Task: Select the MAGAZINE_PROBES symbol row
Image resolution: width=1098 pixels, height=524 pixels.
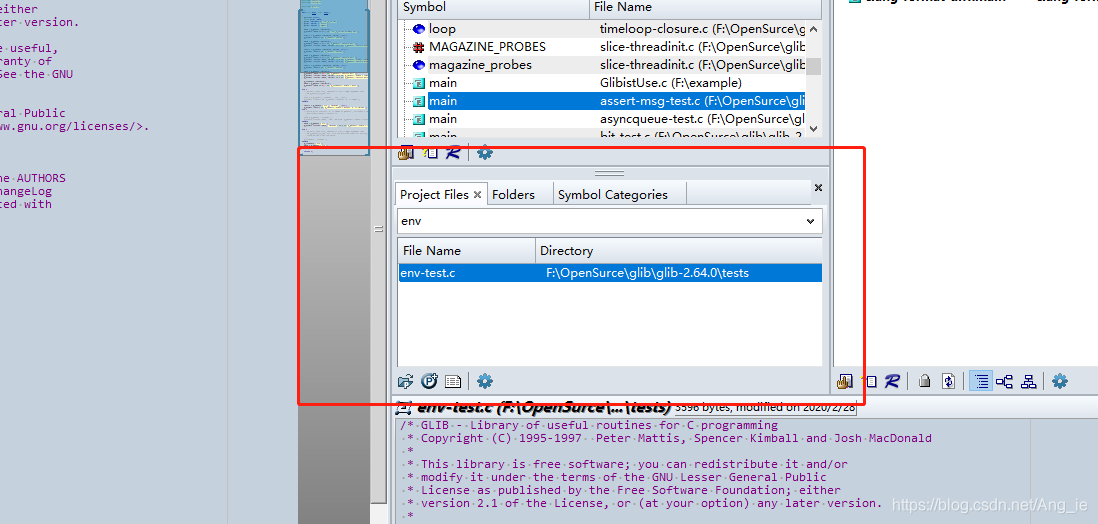Action: [488, 47]
